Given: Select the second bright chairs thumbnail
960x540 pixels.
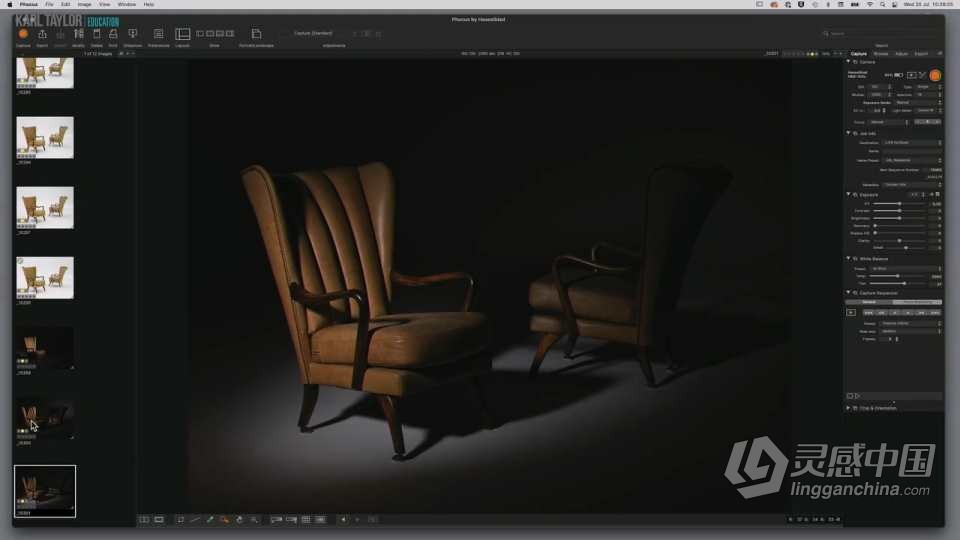Looking at the screenshot, I should [x=45, y=138].
